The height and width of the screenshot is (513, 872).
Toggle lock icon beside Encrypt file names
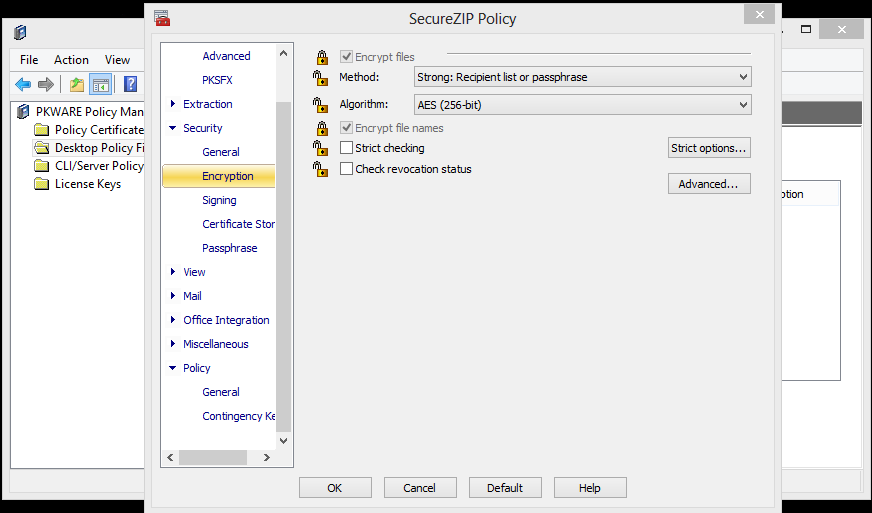click(321, 129)
